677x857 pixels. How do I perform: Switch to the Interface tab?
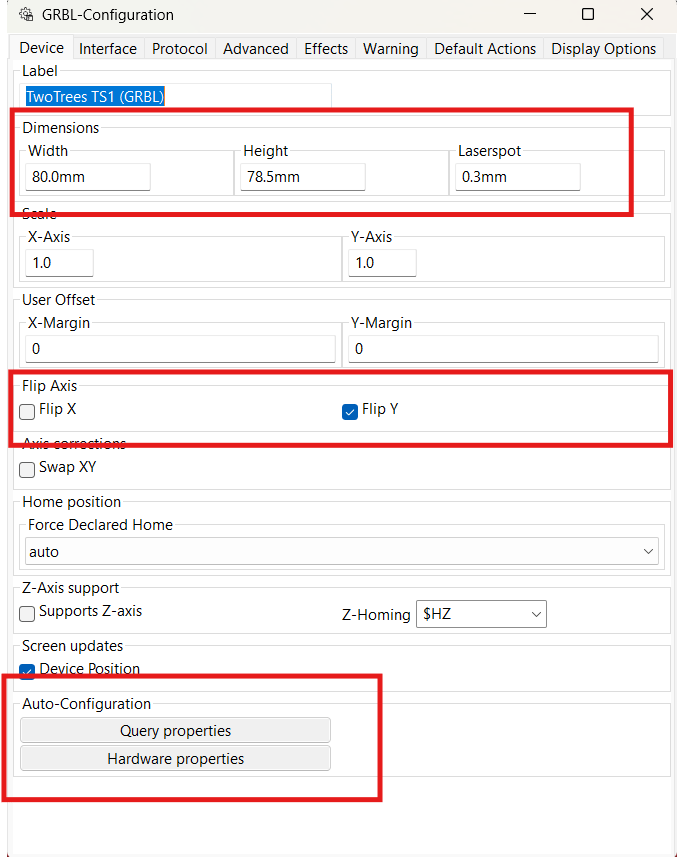pos(108,49)
